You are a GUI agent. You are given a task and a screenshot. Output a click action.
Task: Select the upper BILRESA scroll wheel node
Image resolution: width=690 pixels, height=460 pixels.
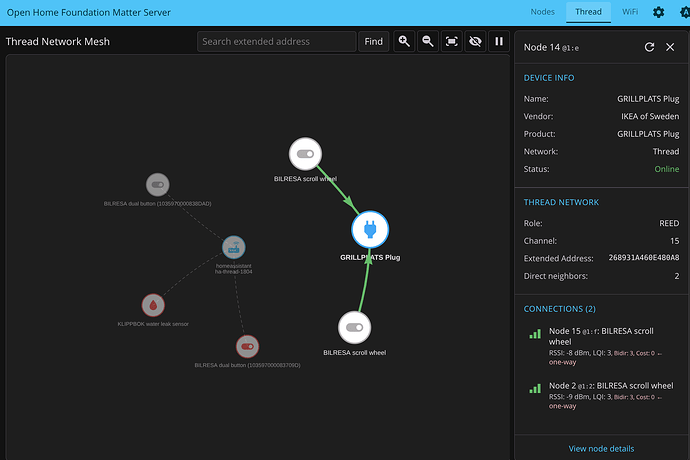pyautogui.click(x=305, y=154)
